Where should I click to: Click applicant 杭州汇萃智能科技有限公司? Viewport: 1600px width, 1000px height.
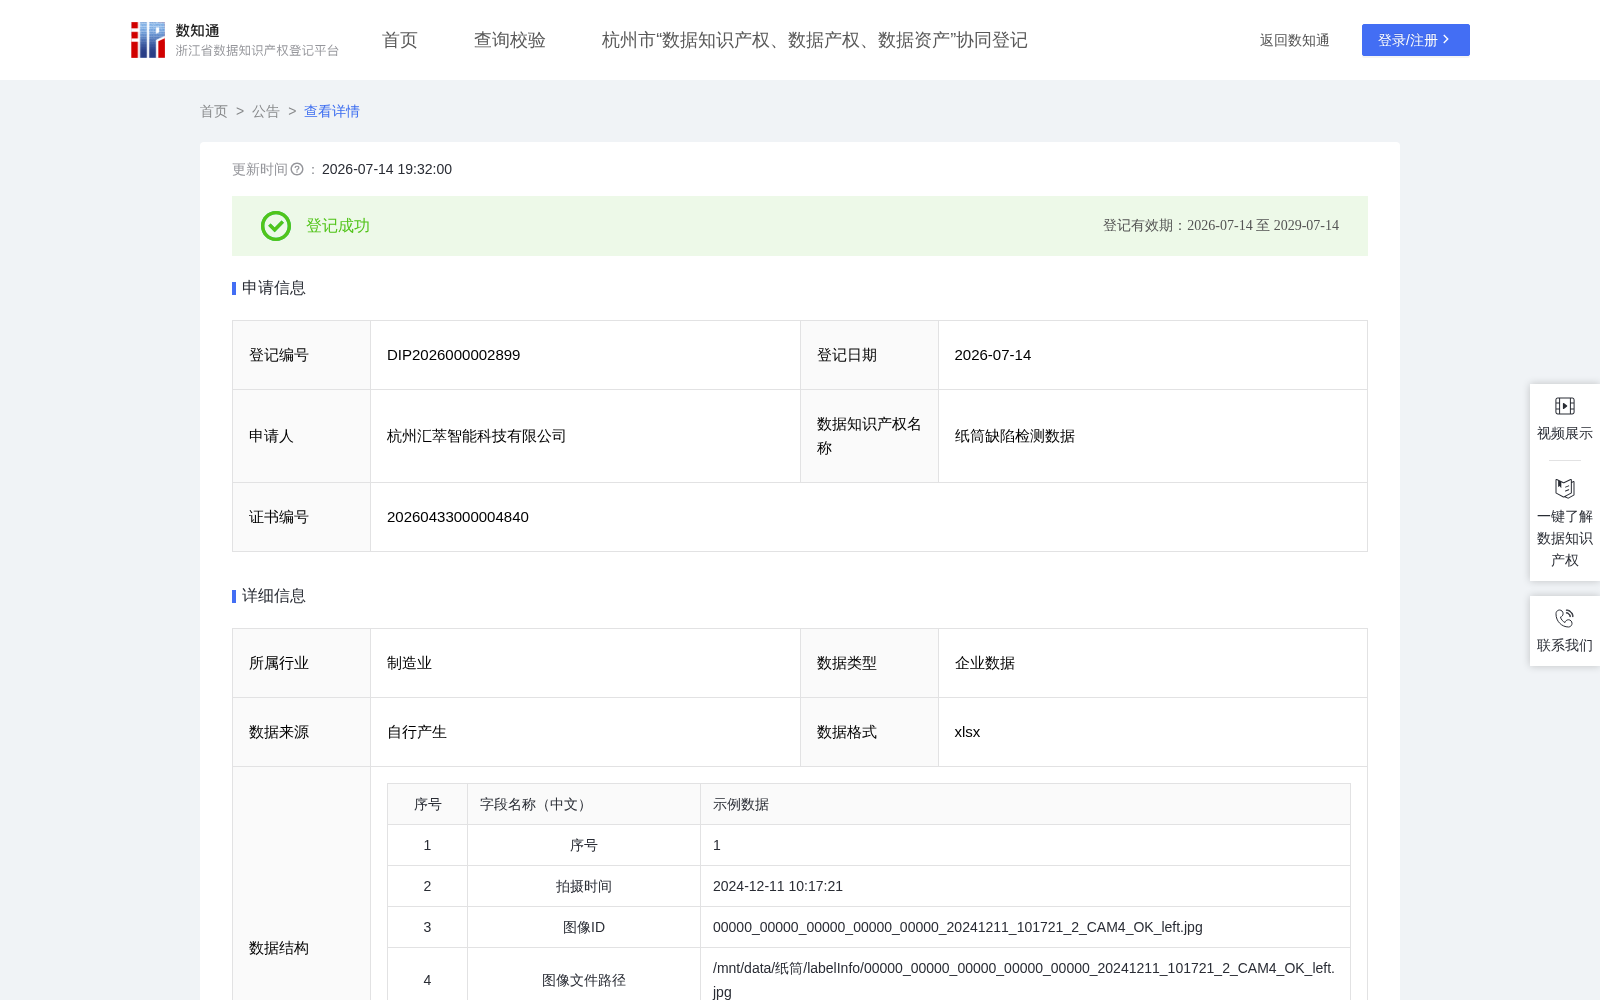click(x=477, y=436)
